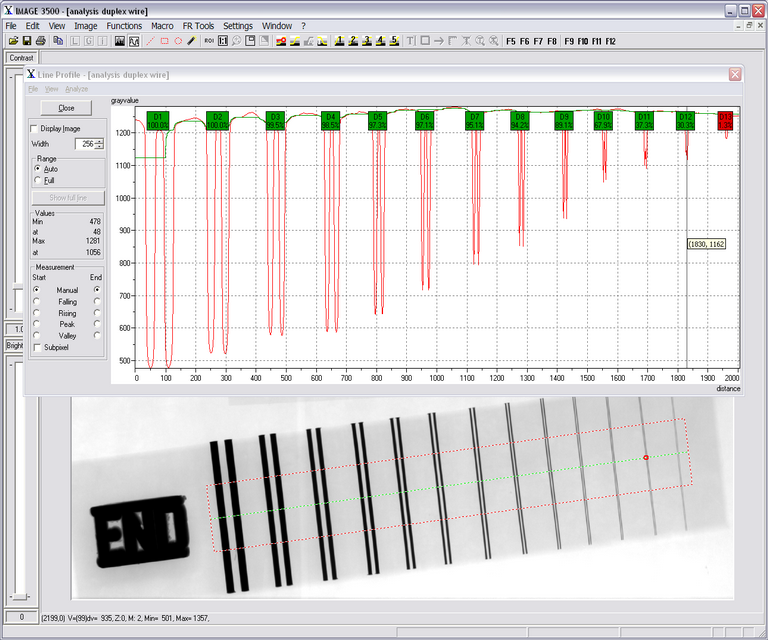The height and width of the screenshot is (640, 768).
Task: Select the pencil marker tool
Action: tap(192, 41)
